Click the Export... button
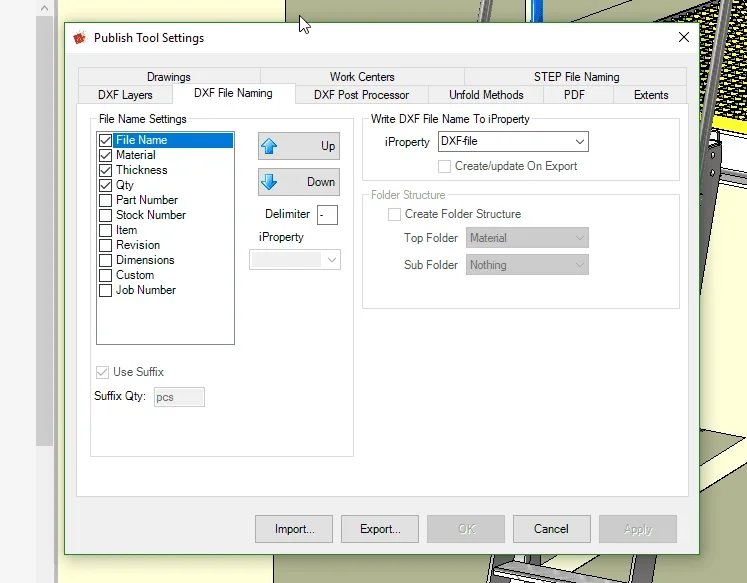The height and width of the screenshot is (583, 747). pos(380,529)
